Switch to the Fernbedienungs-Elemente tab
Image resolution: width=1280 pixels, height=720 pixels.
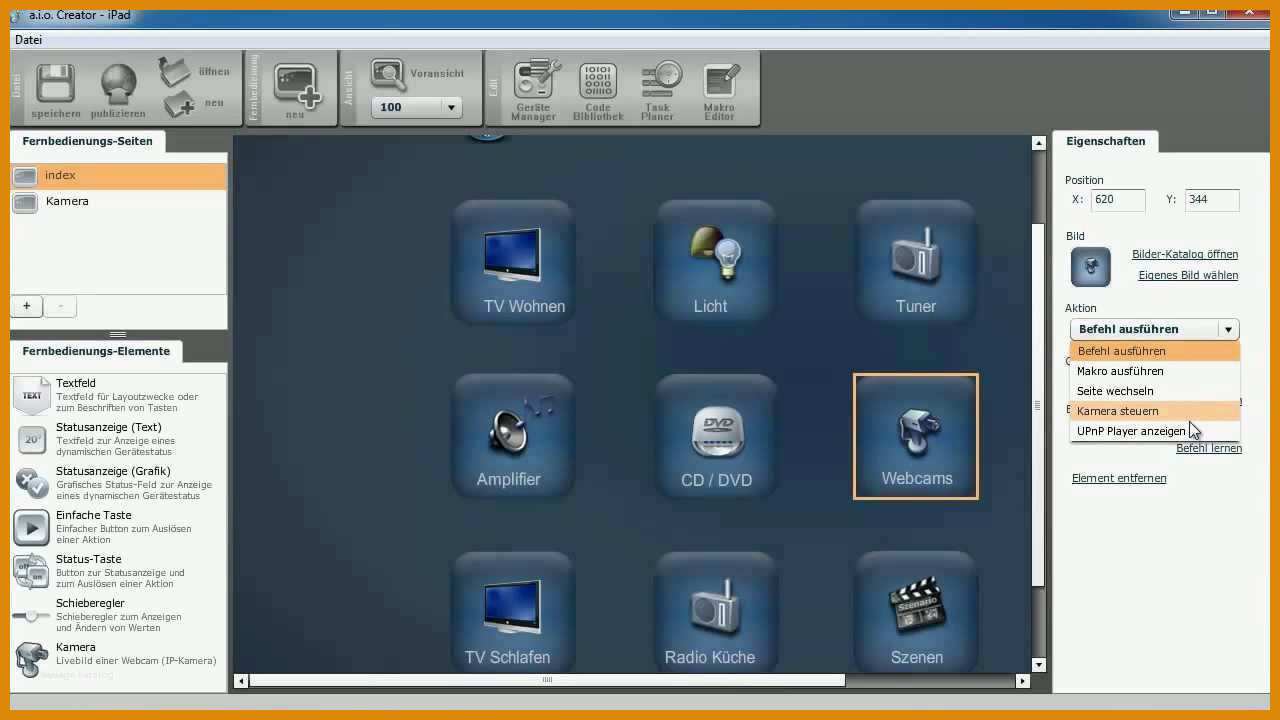pos(96,351)
